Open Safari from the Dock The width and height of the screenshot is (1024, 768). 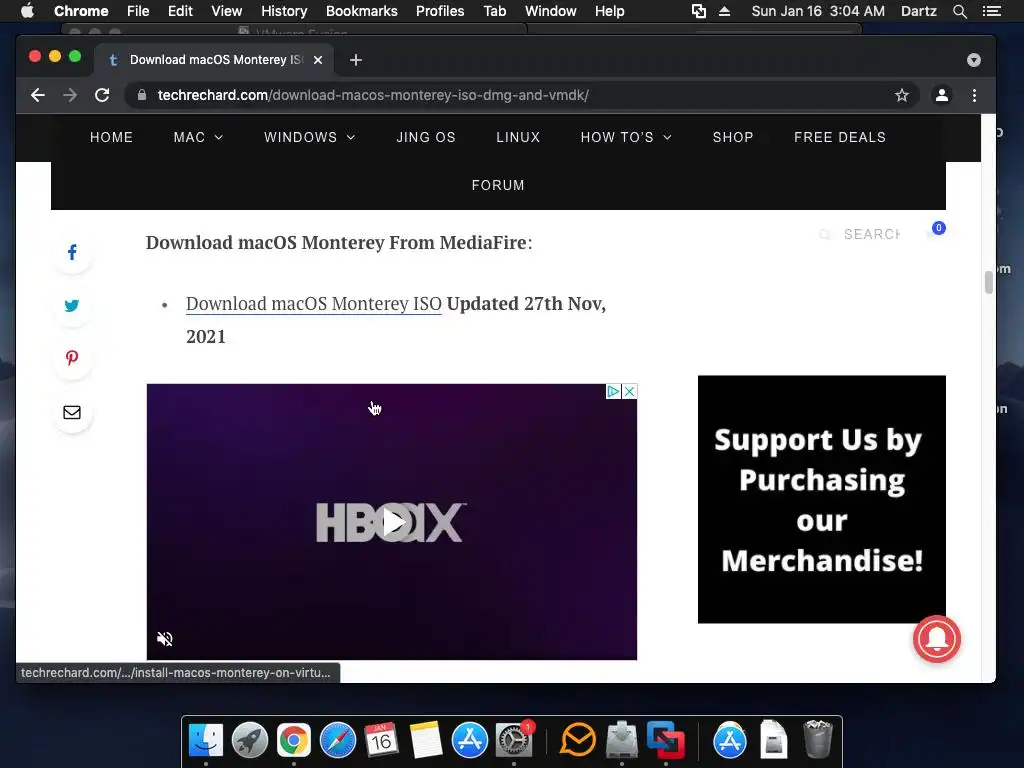click(x=338, y=741)
